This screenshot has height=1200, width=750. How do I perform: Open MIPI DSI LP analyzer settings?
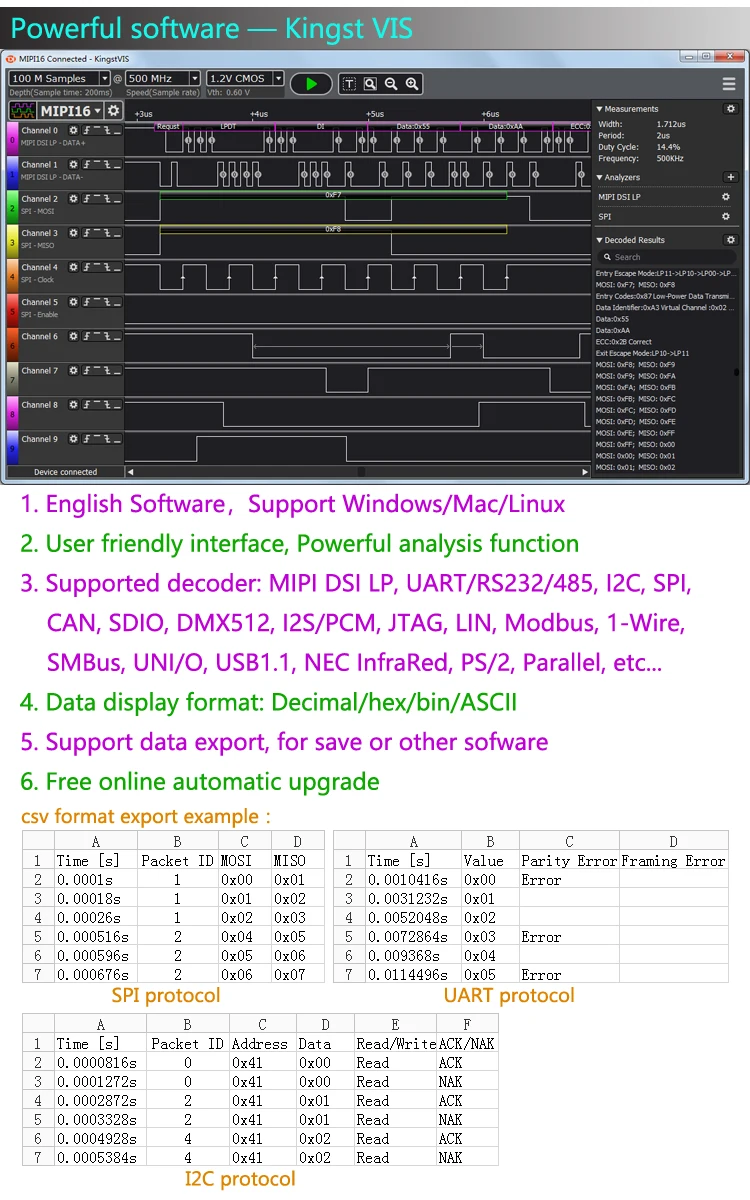point(726,197)
